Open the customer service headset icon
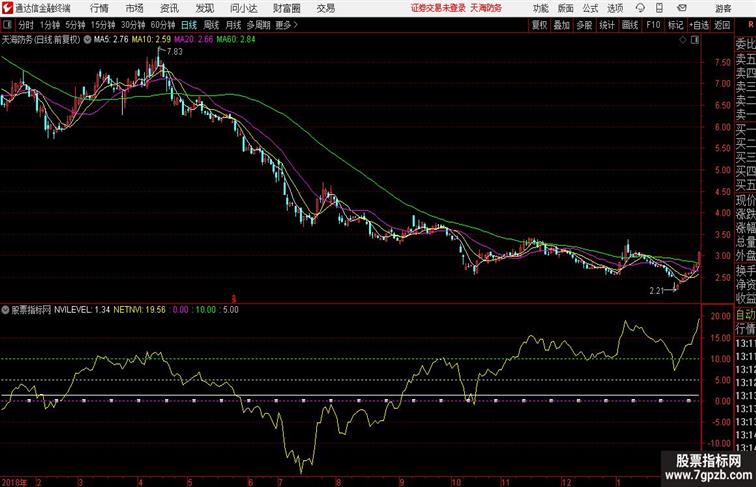Screen dimensions: 756x487 click(x=640, y=8)
